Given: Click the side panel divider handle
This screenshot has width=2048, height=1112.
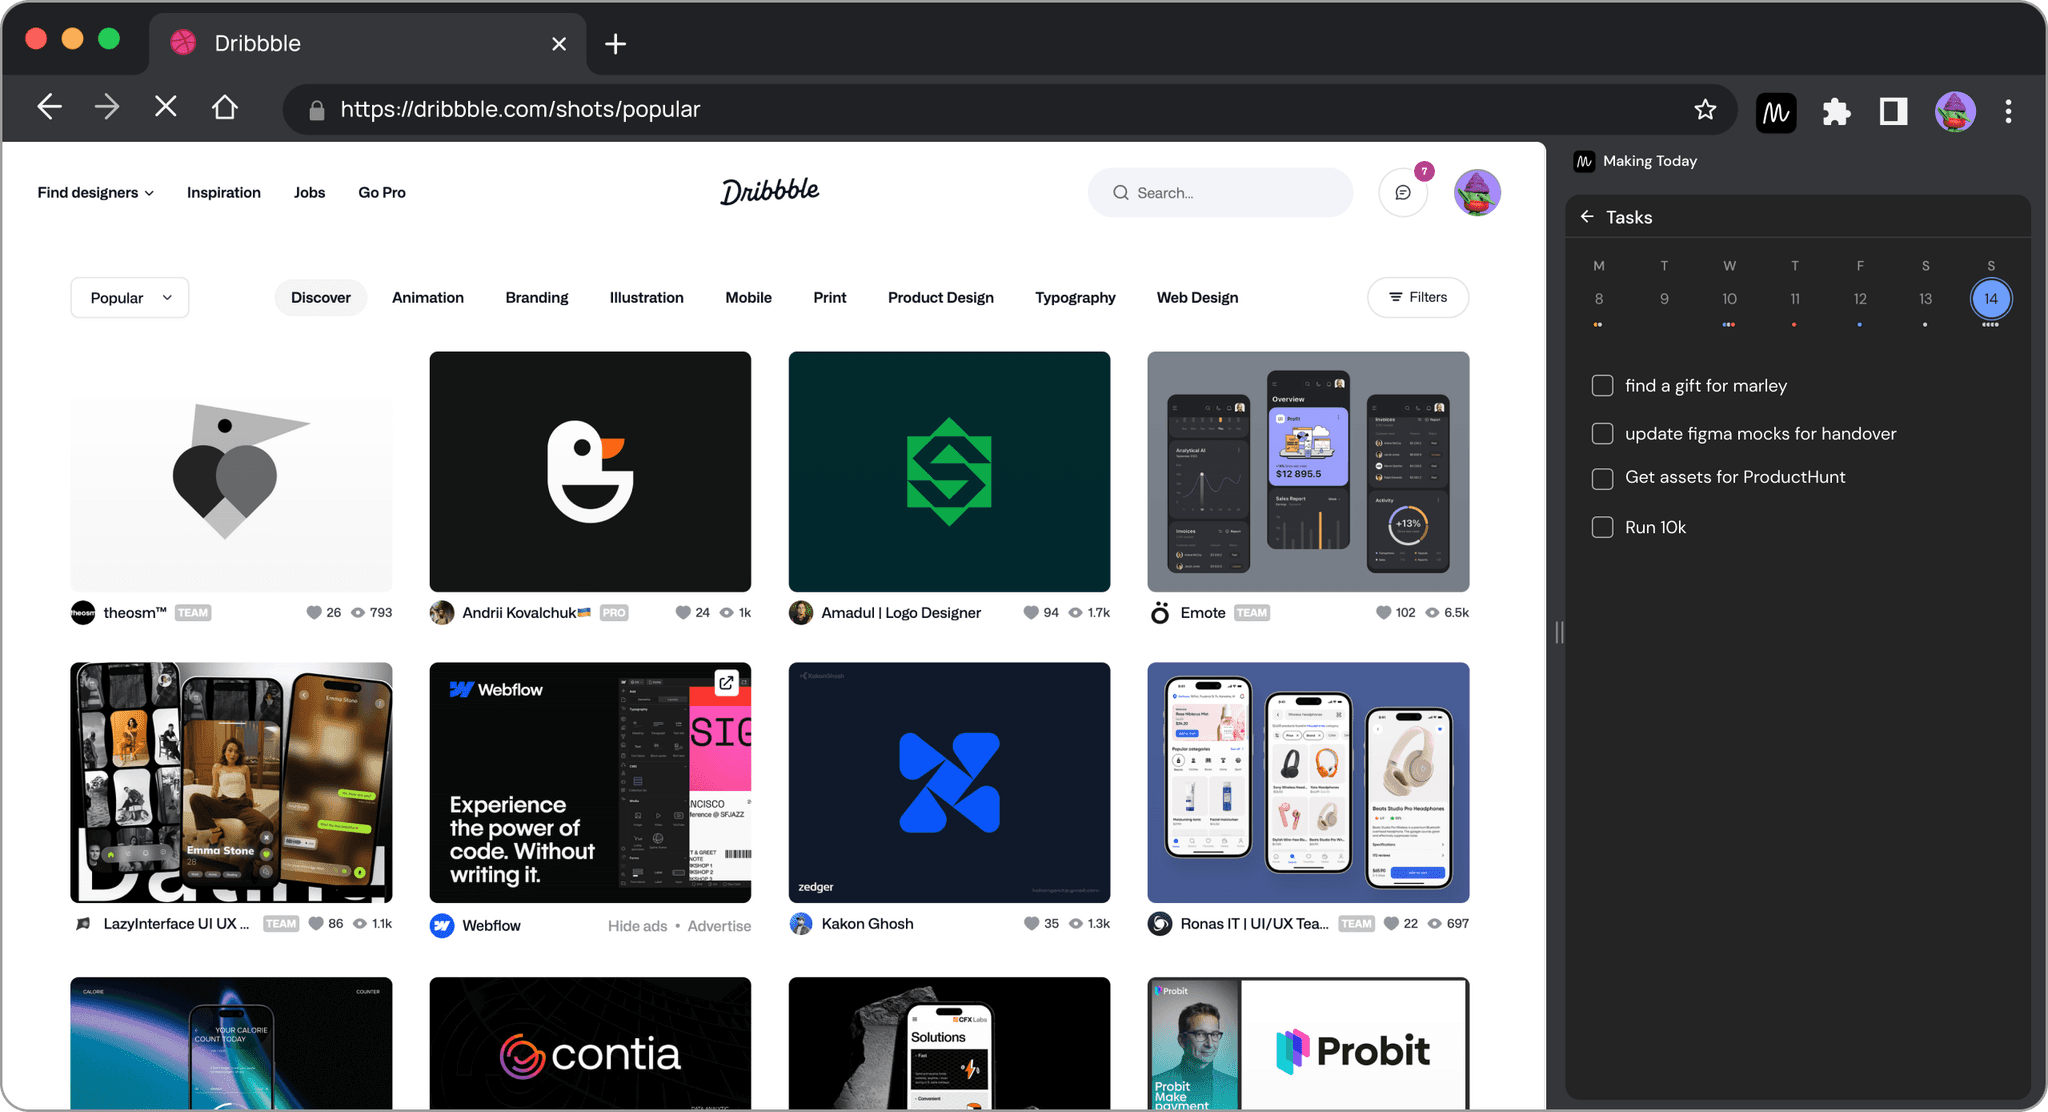Looking at the screenshot, I should (x=1559, y=632).
